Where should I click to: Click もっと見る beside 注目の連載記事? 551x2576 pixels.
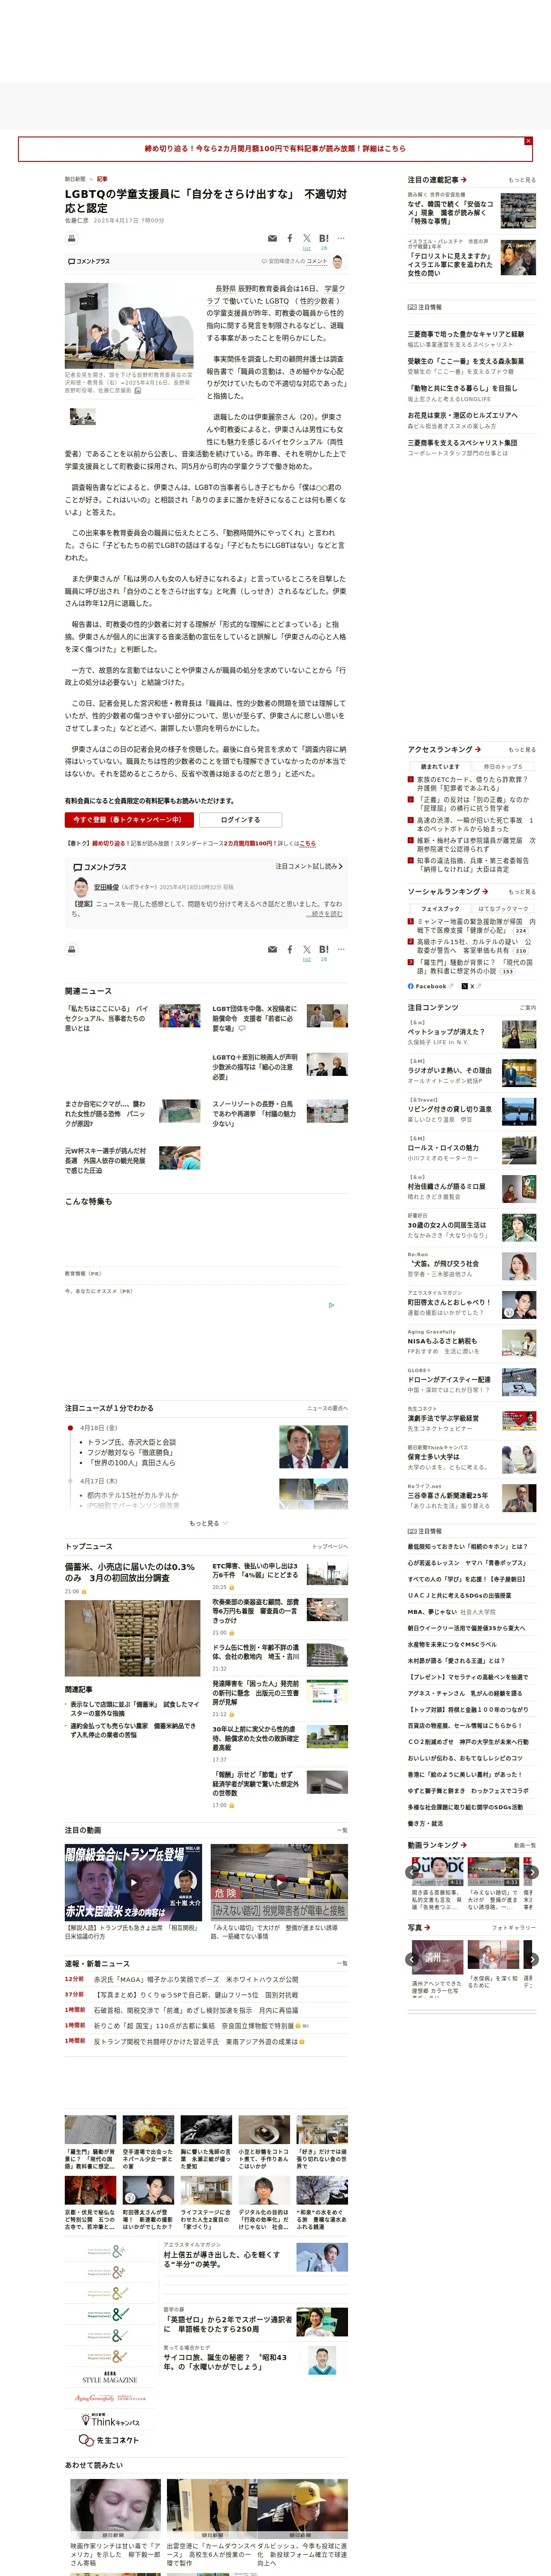(x=522, y=180)
